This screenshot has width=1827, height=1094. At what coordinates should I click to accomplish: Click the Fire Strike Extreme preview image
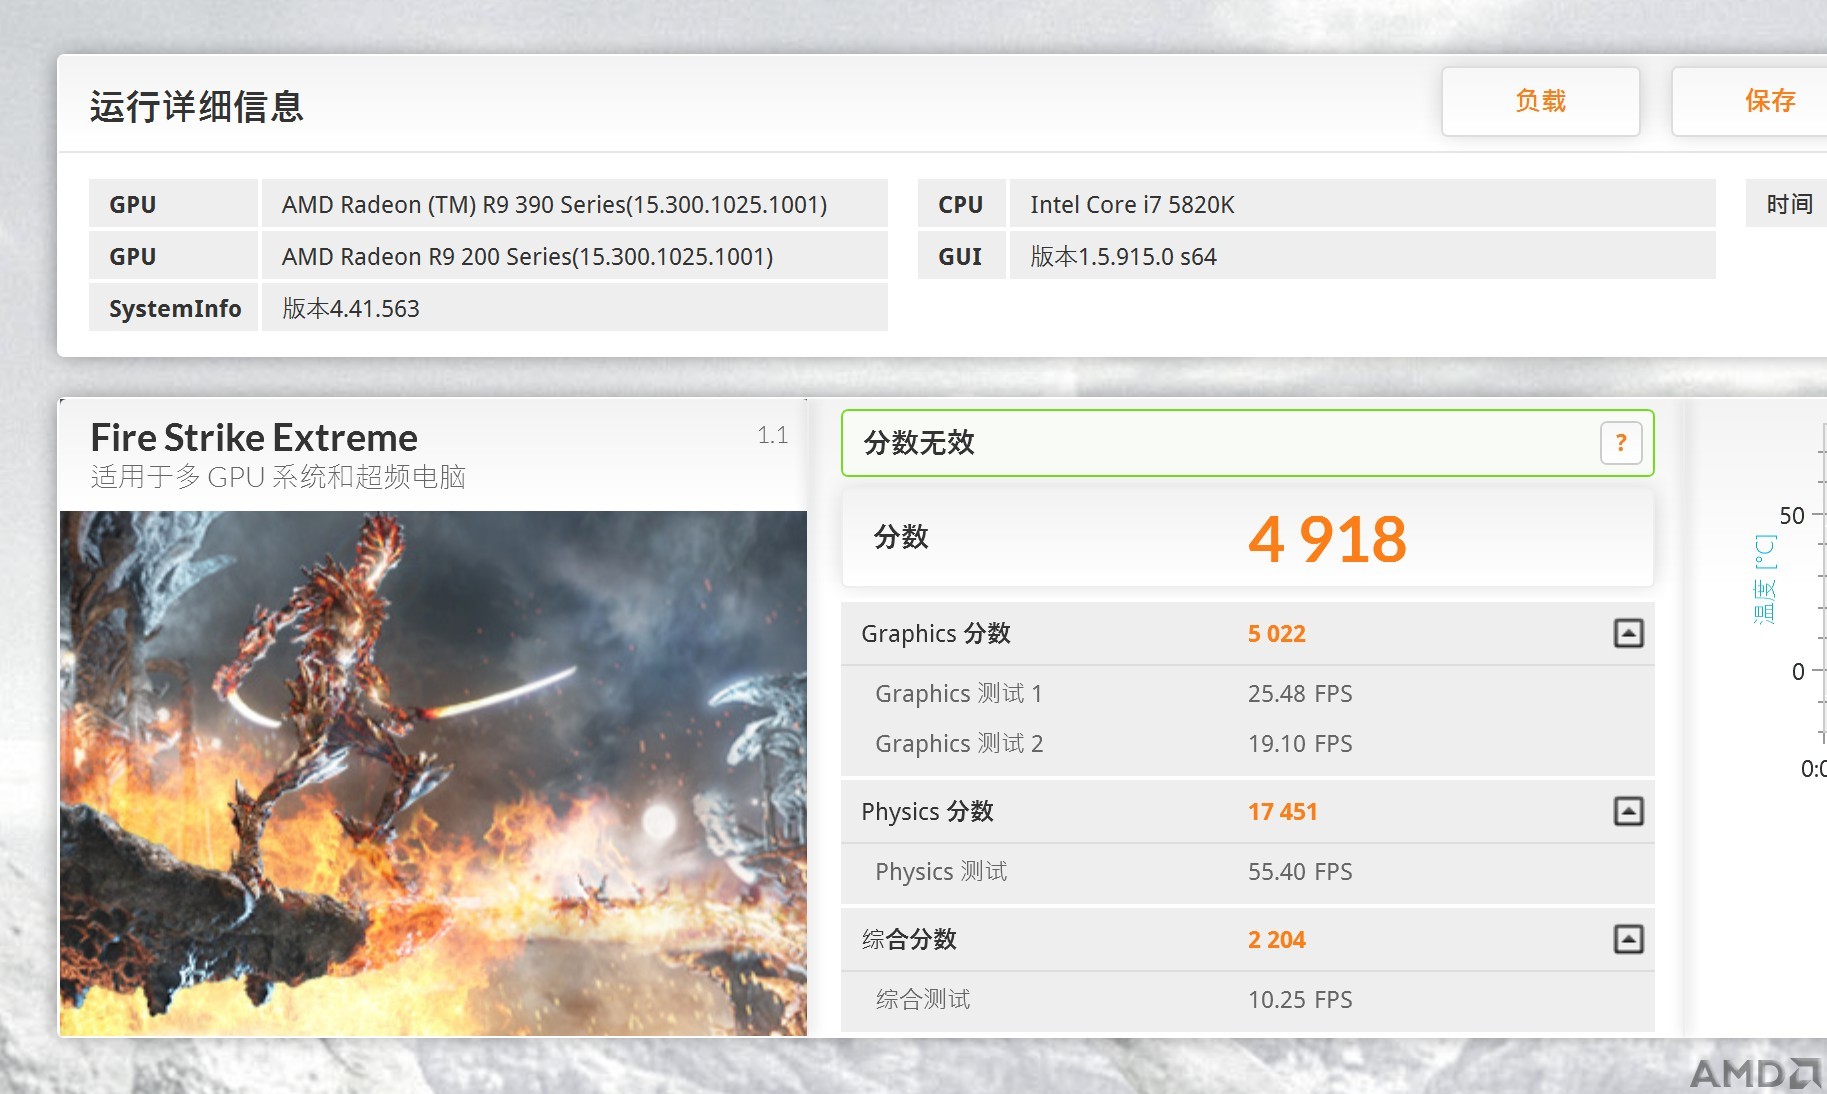point(433,773)
